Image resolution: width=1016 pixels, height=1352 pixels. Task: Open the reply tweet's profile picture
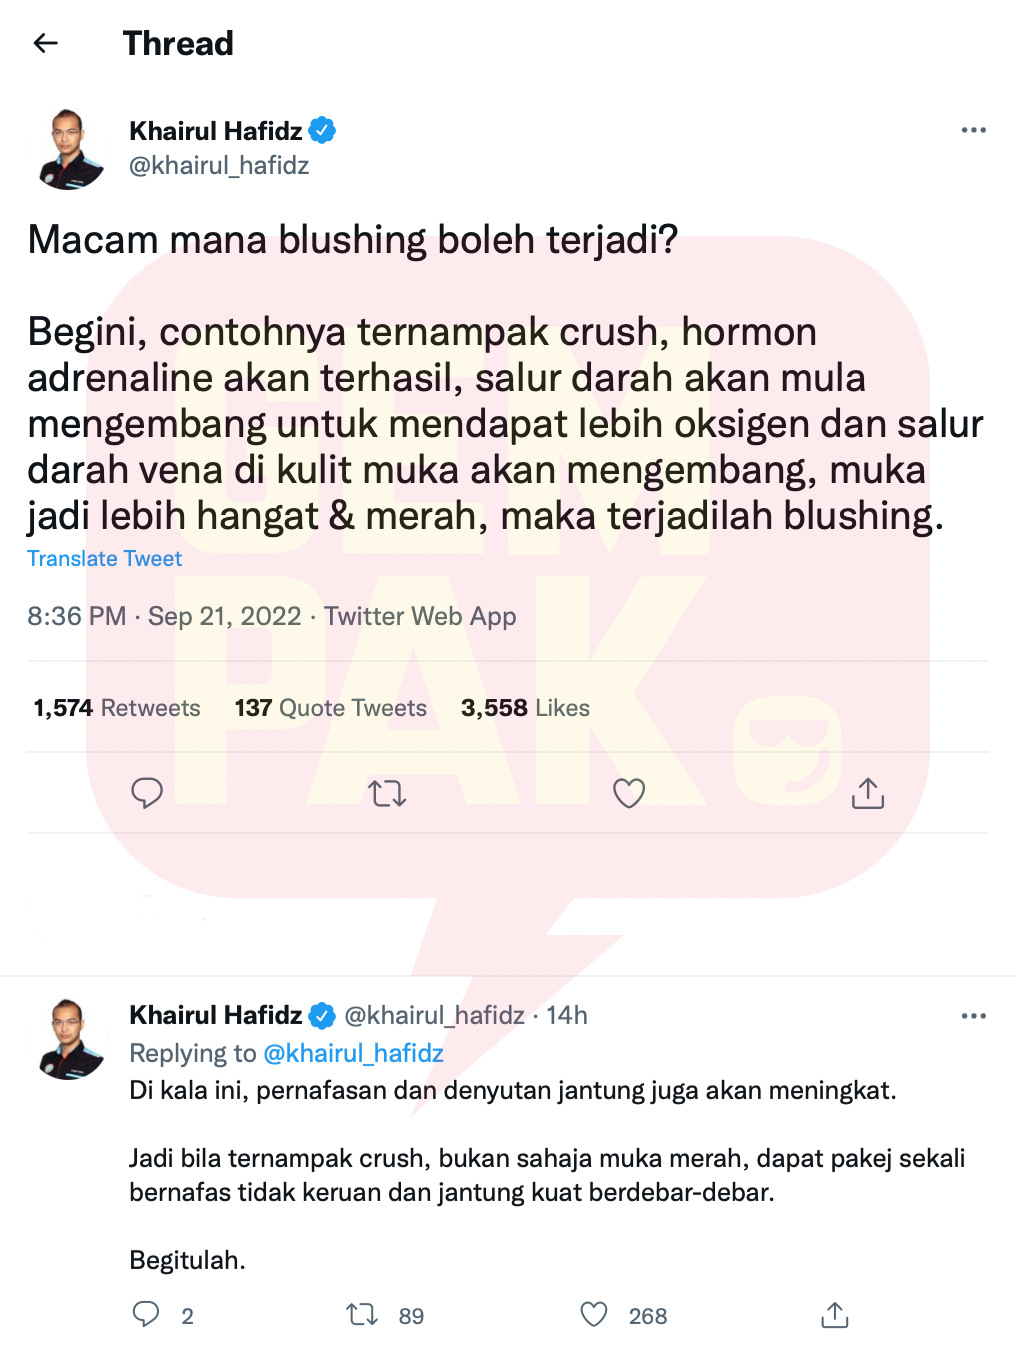coord(69,1039)
